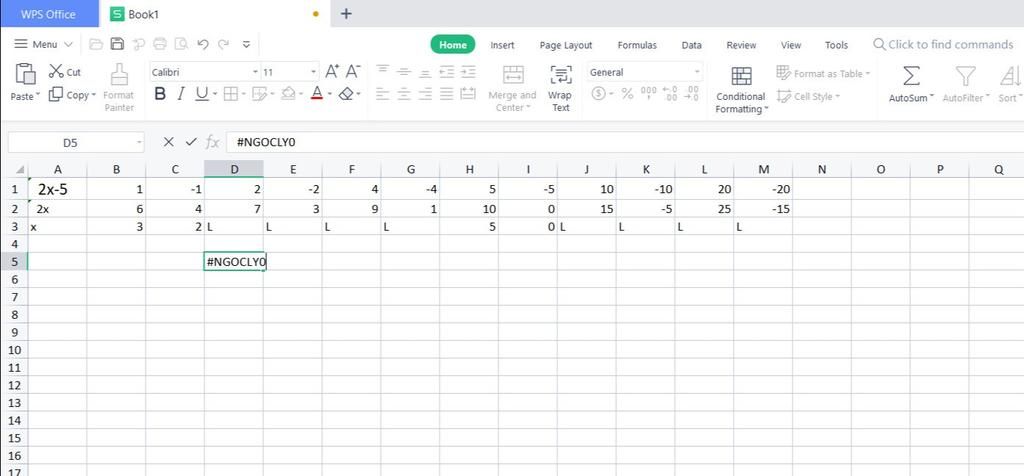Undo the last action
The width and height of the screenshot is (1024, 476).
tap(202, 44)
